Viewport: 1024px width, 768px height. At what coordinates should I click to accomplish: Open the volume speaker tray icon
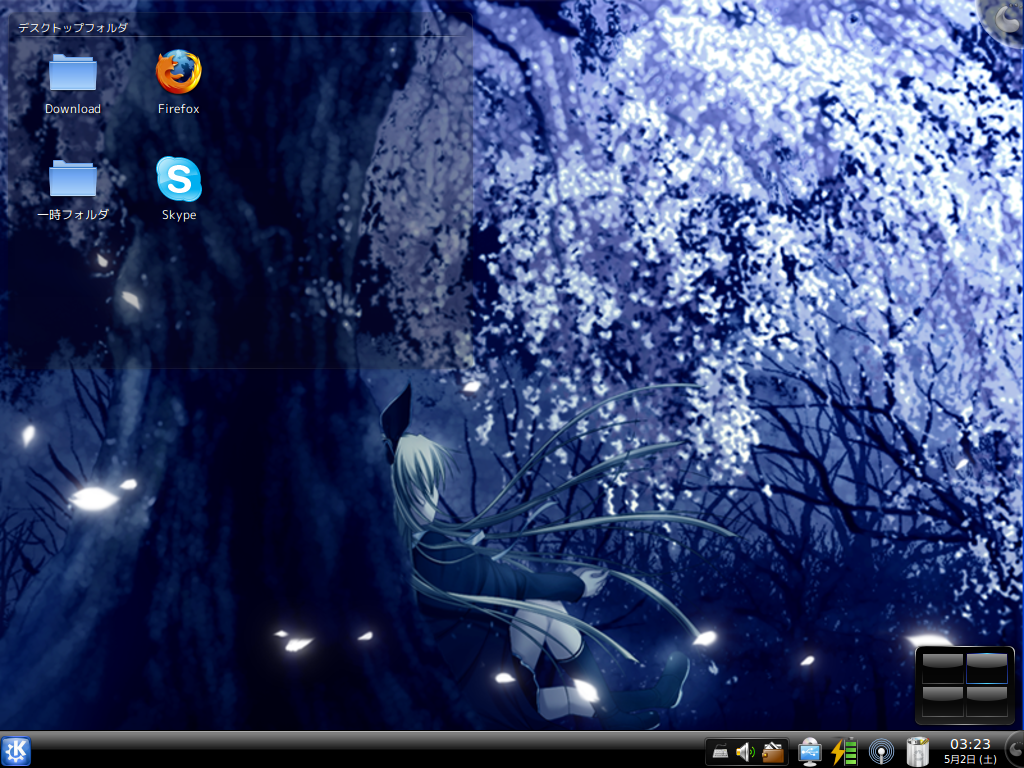click(746, 752)
